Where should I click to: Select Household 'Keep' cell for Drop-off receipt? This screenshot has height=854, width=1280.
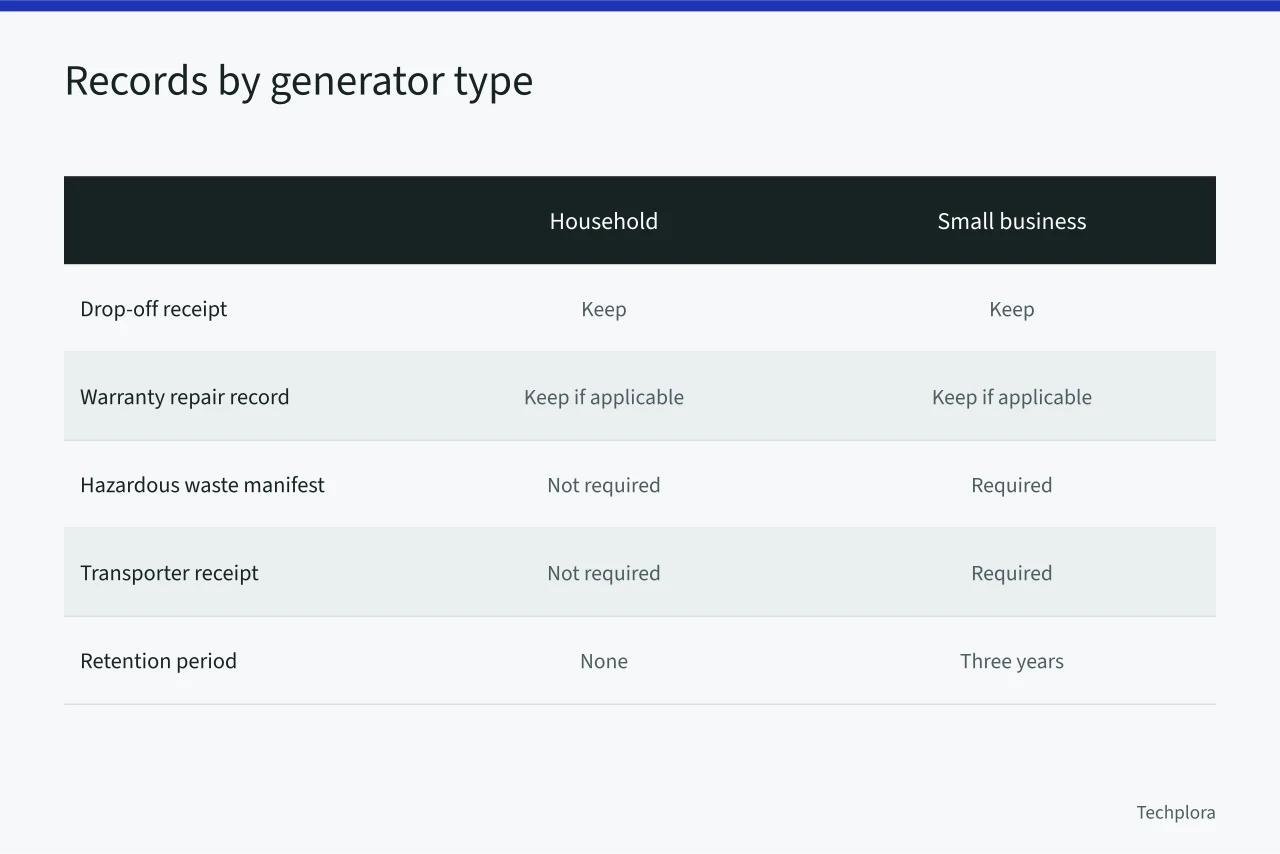(x=604, y=309)
